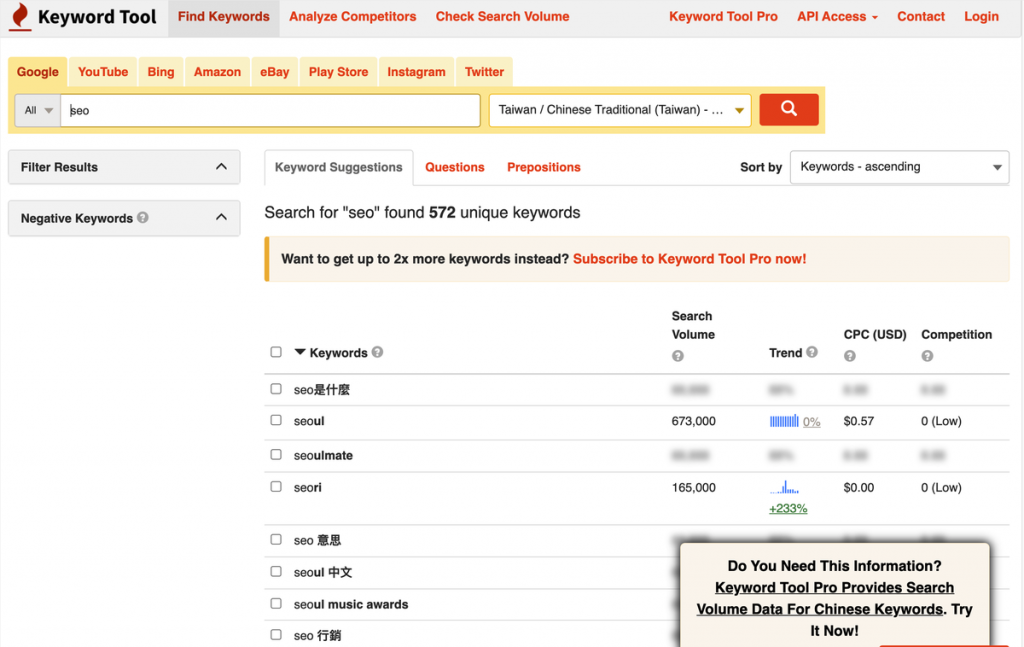Image resolution: width=1024 pixels, height=647 pixels.
Task: Check the box for seo 意思
Action: (276, 540)
